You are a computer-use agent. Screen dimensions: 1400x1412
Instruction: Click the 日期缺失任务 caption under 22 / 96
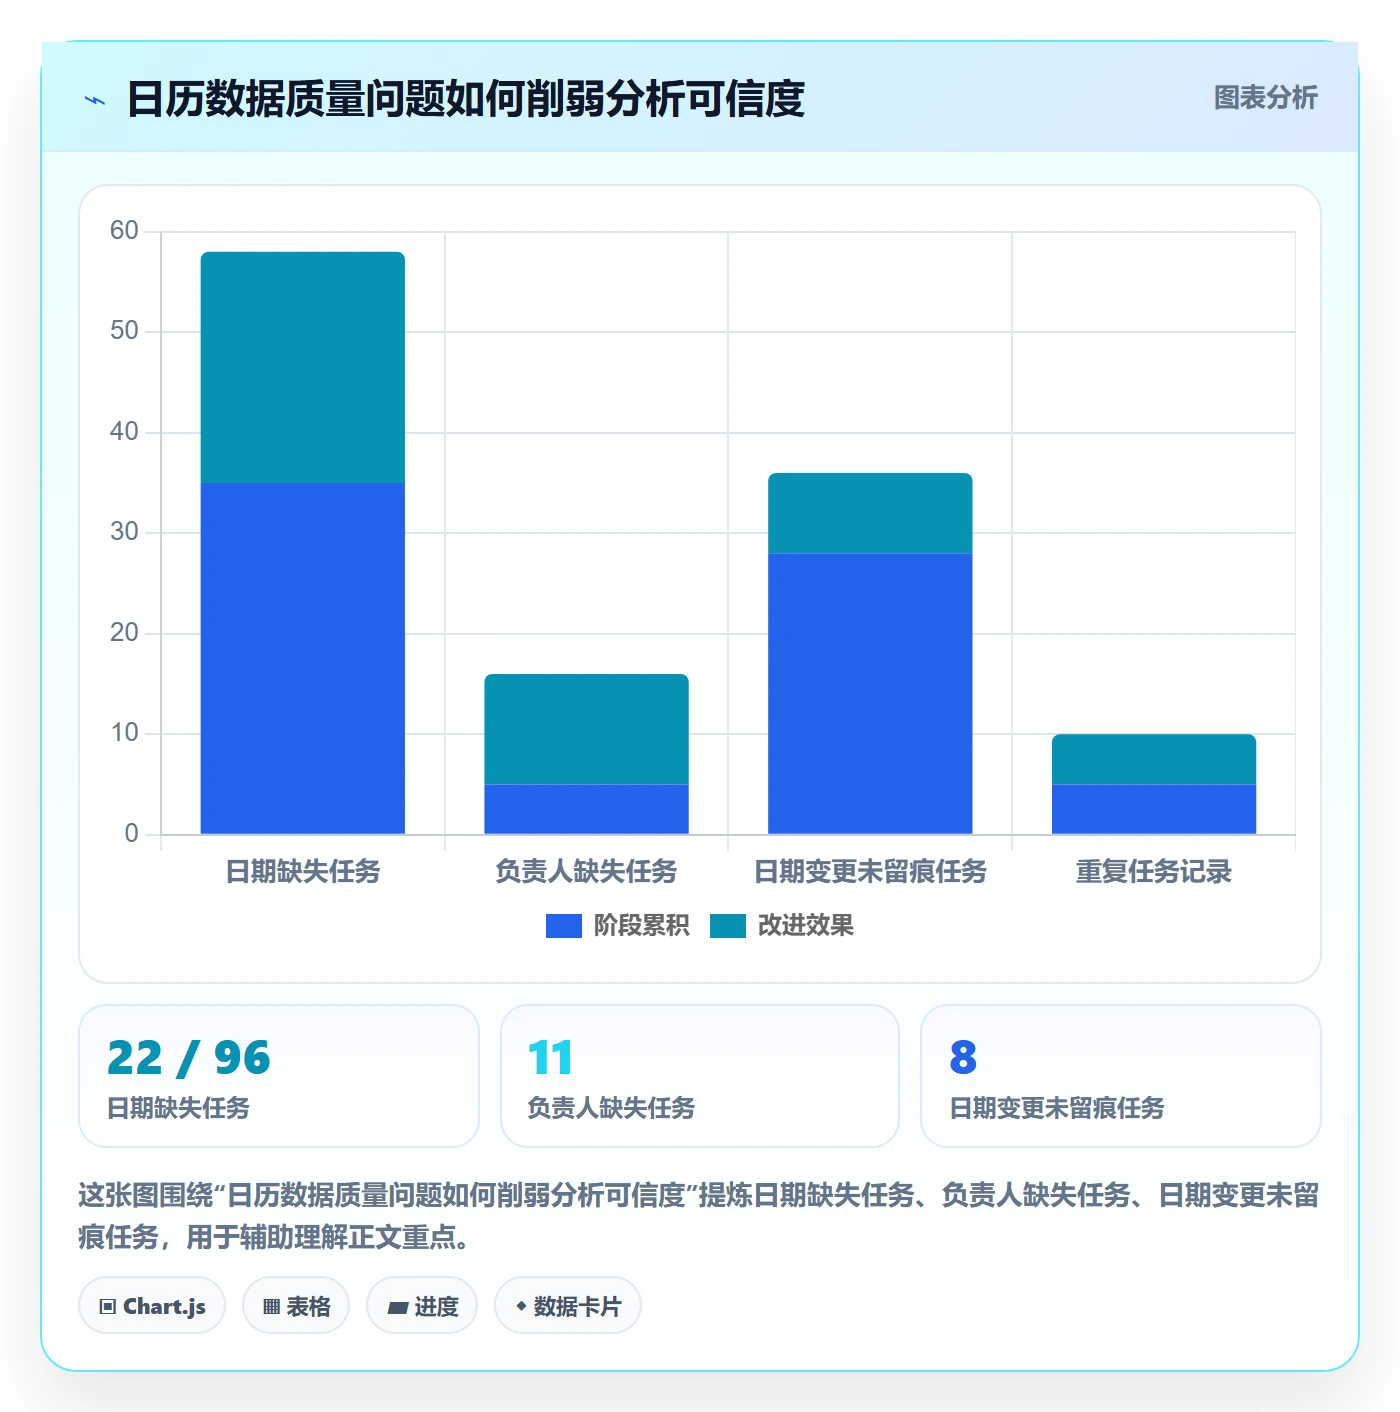click(179, 1108)
